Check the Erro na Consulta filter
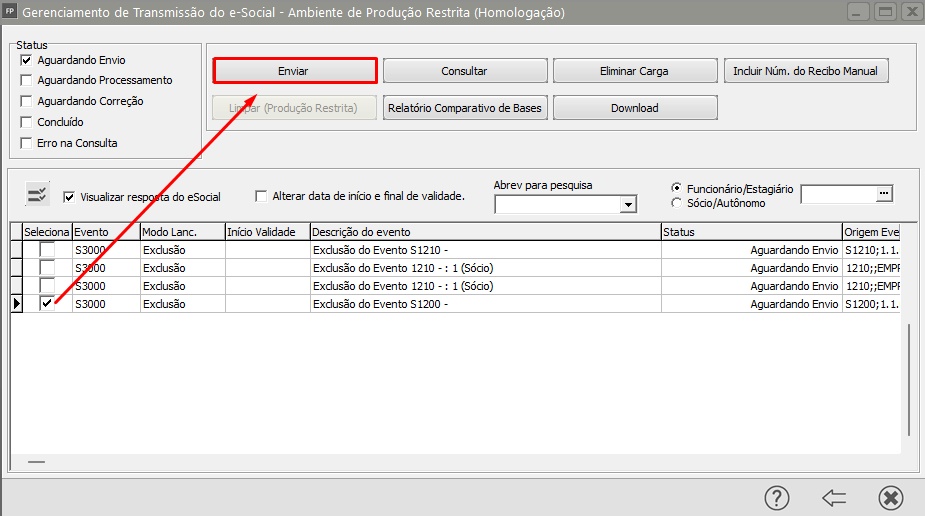The image size is (925, 516). 26,143
